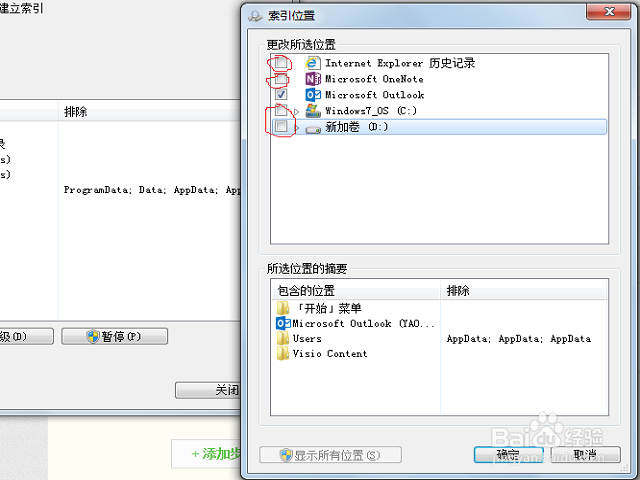Check the Internet Explorer history checkbox
640x480 pixels.
281,63
